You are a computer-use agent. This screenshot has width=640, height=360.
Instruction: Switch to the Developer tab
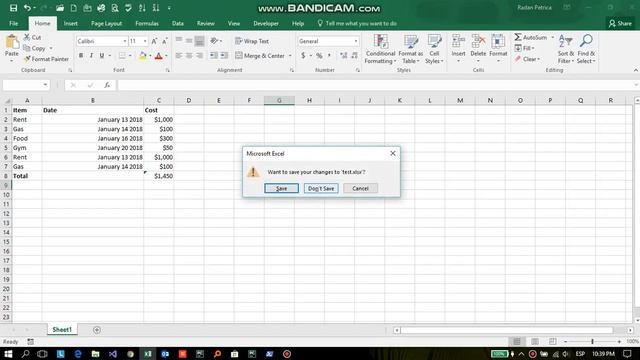(x=266, y=23)
